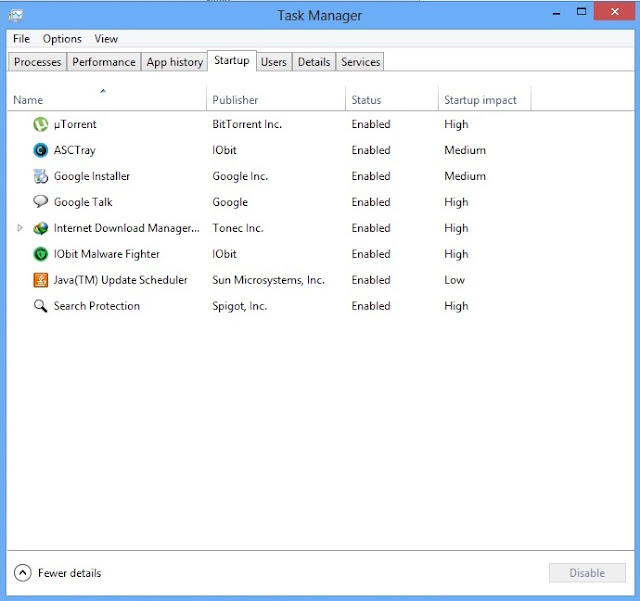Click the Disable button
The width and height of the screenshot is (640, 601).
[x=587, y=573]
